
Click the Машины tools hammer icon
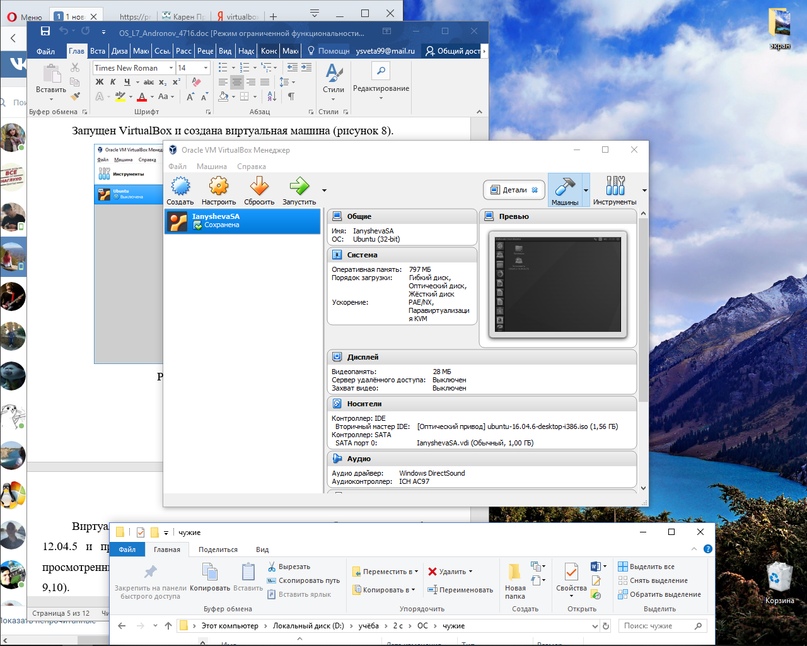564,189
